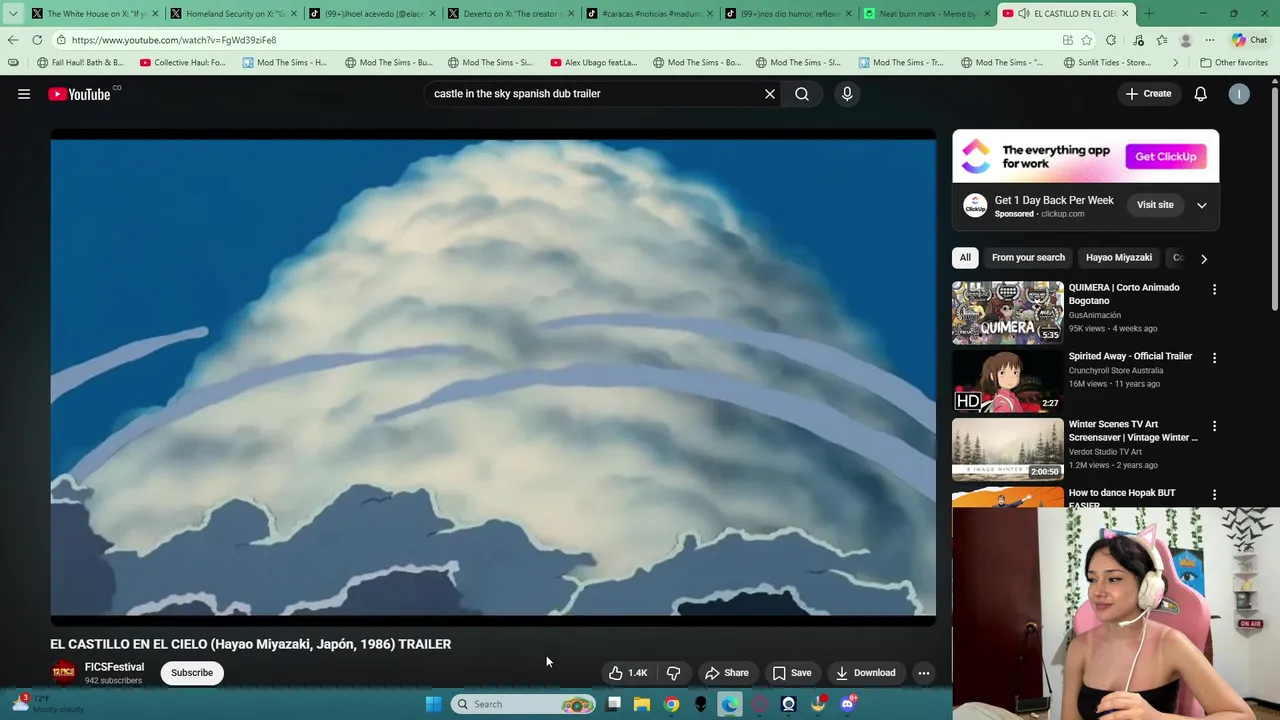Click the browser address bar URL
The width and height of the screenshot is (1280, 720).
pyautogui.click(x=174, y=40)
